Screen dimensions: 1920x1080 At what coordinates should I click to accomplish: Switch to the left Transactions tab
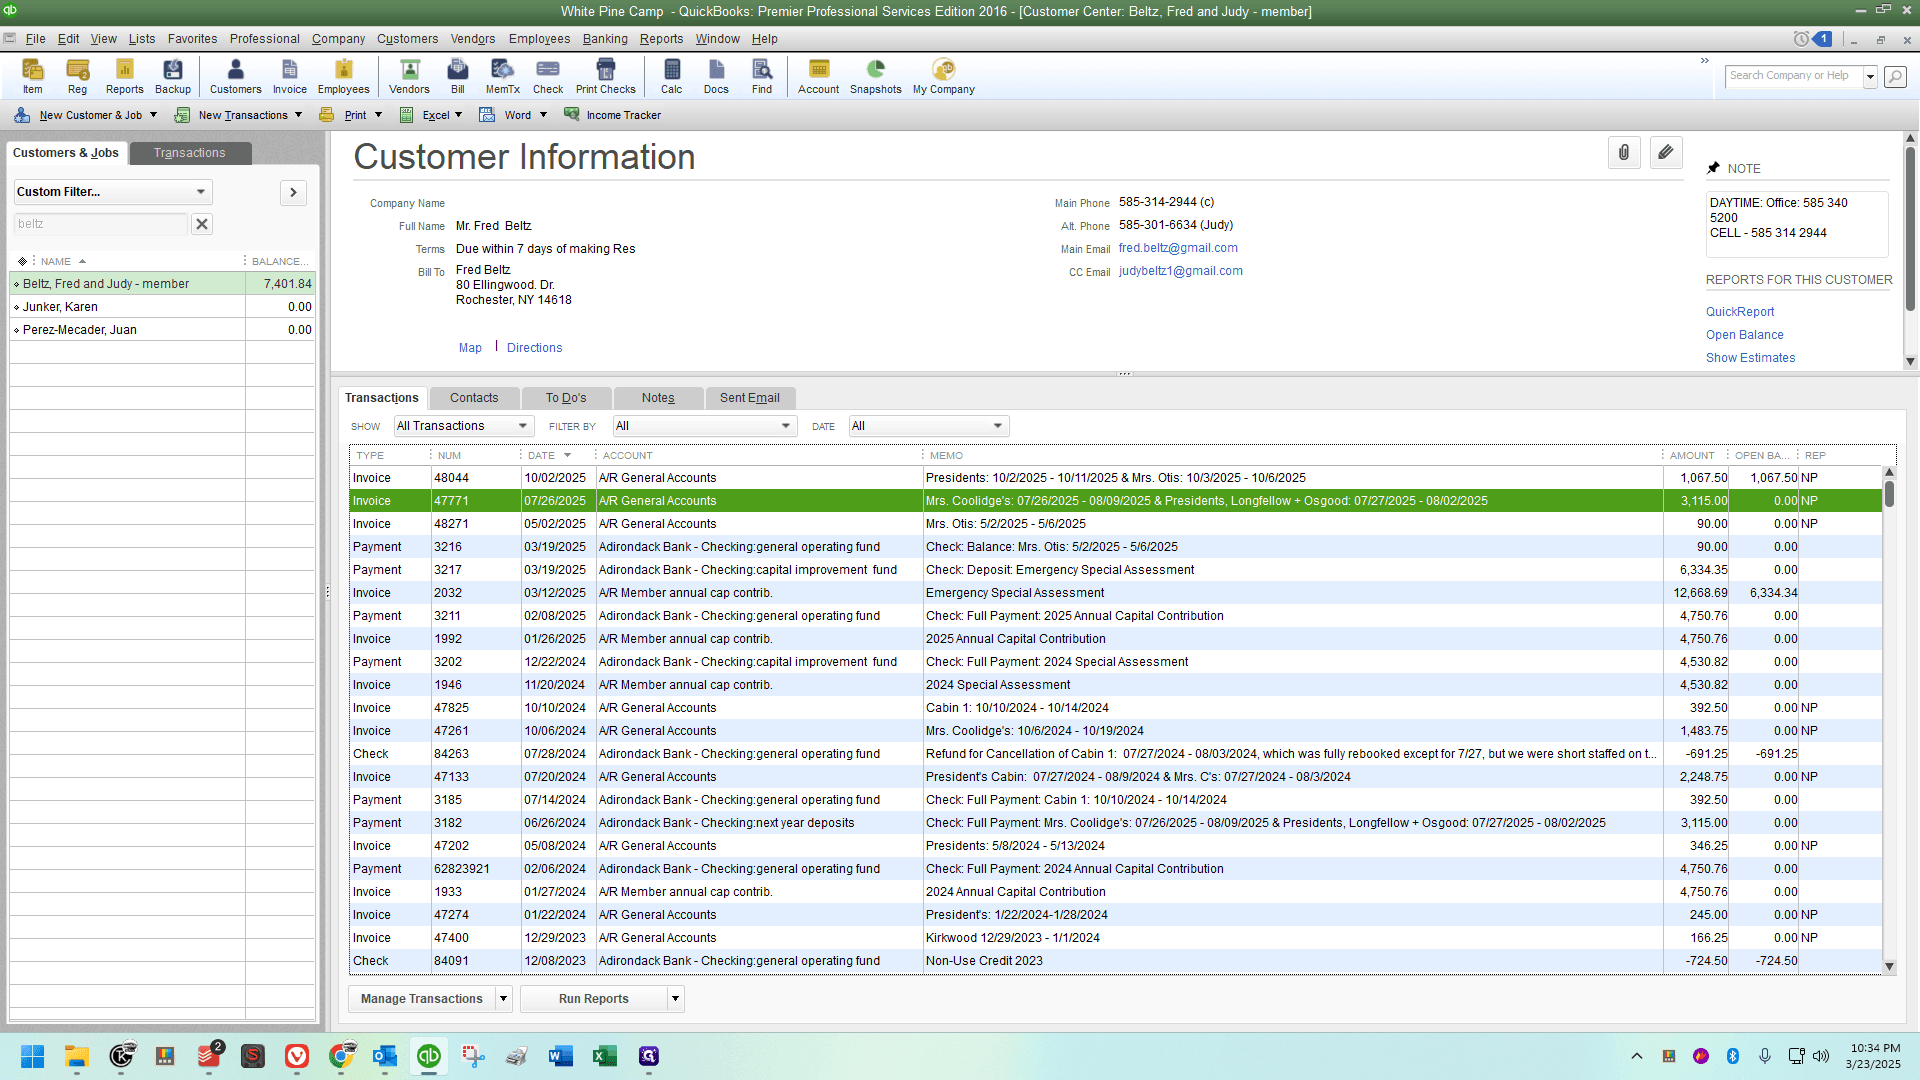[190, 153]
